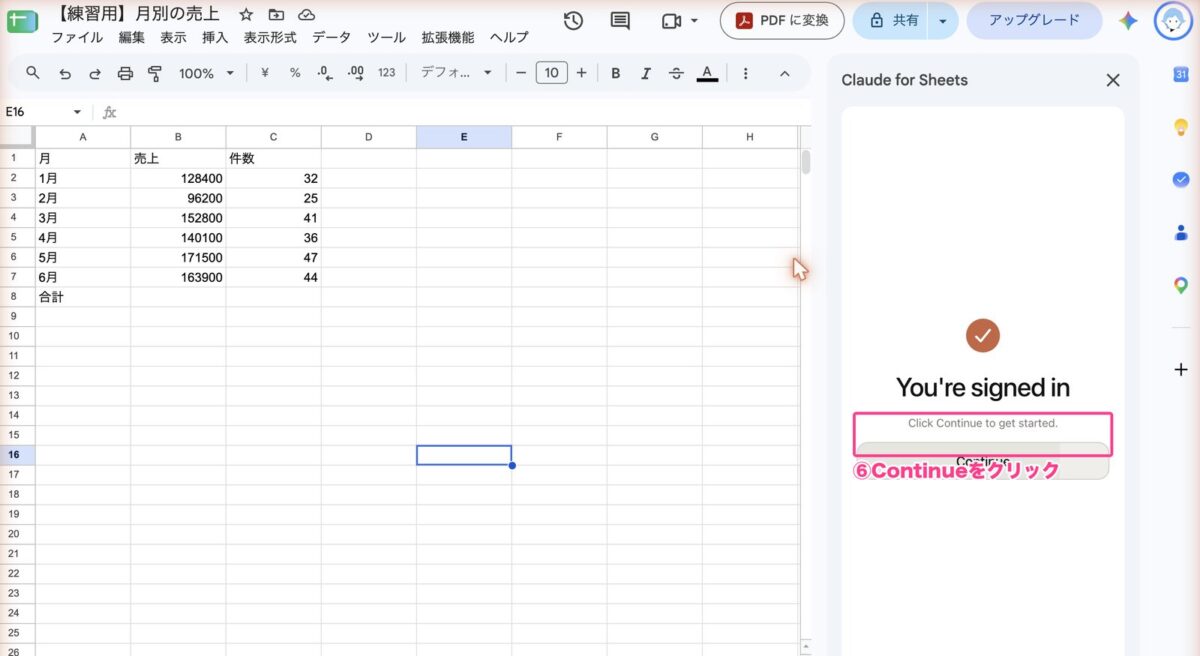
Task: Open the 123 number format menu
Action: (x=387, y=73)
